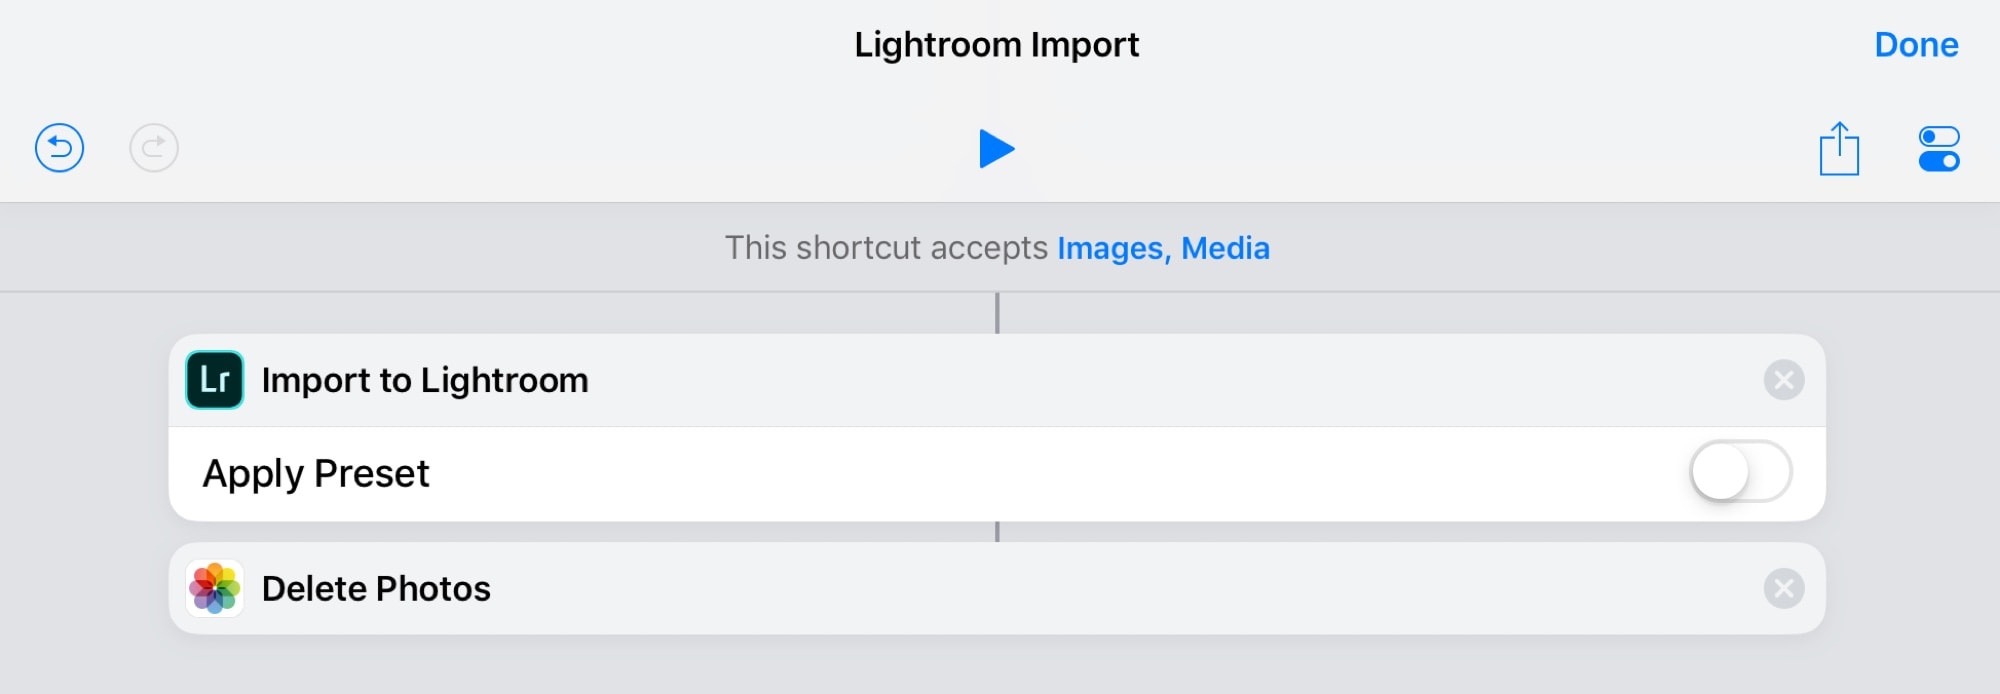The width and height of the screenshot is (2000, 694).
Task: Click the Apply Preset label
Action: [317, 471]
